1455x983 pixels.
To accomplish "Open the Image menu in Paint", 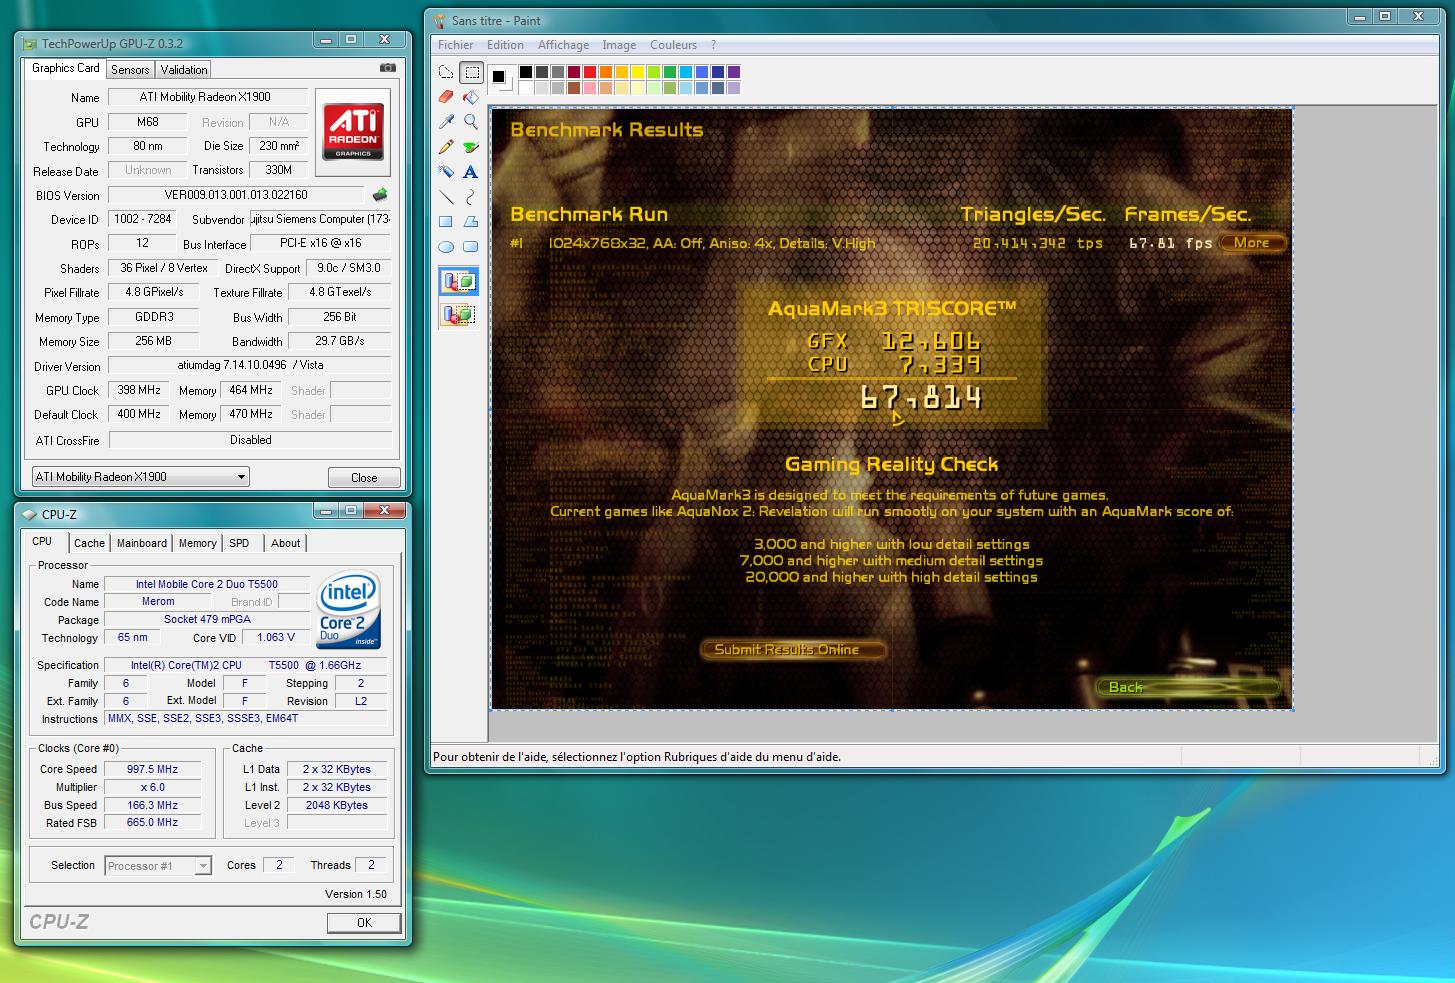I will (619, 45).
